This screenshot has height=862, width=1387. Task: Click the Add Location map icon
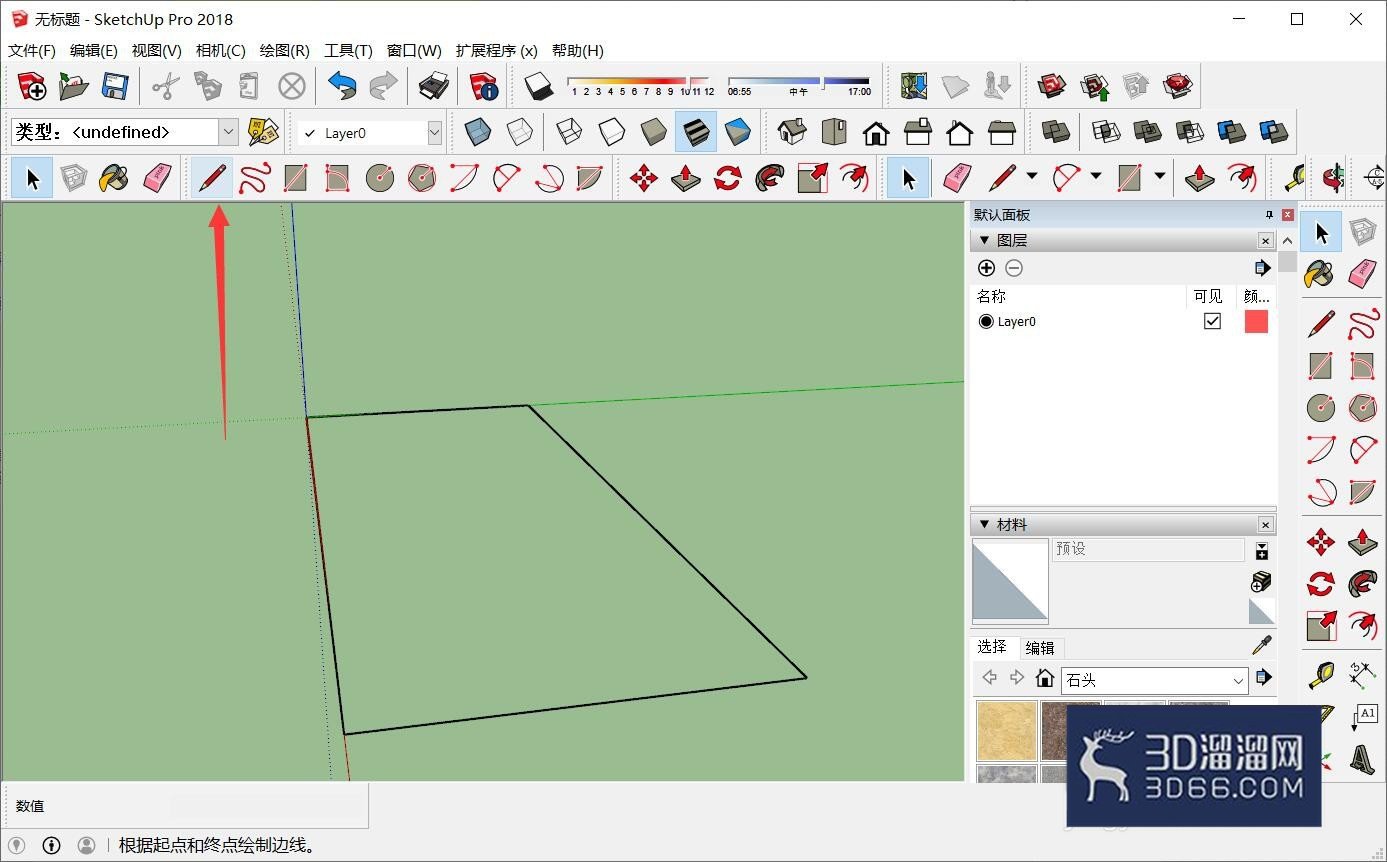coord(914,86)
